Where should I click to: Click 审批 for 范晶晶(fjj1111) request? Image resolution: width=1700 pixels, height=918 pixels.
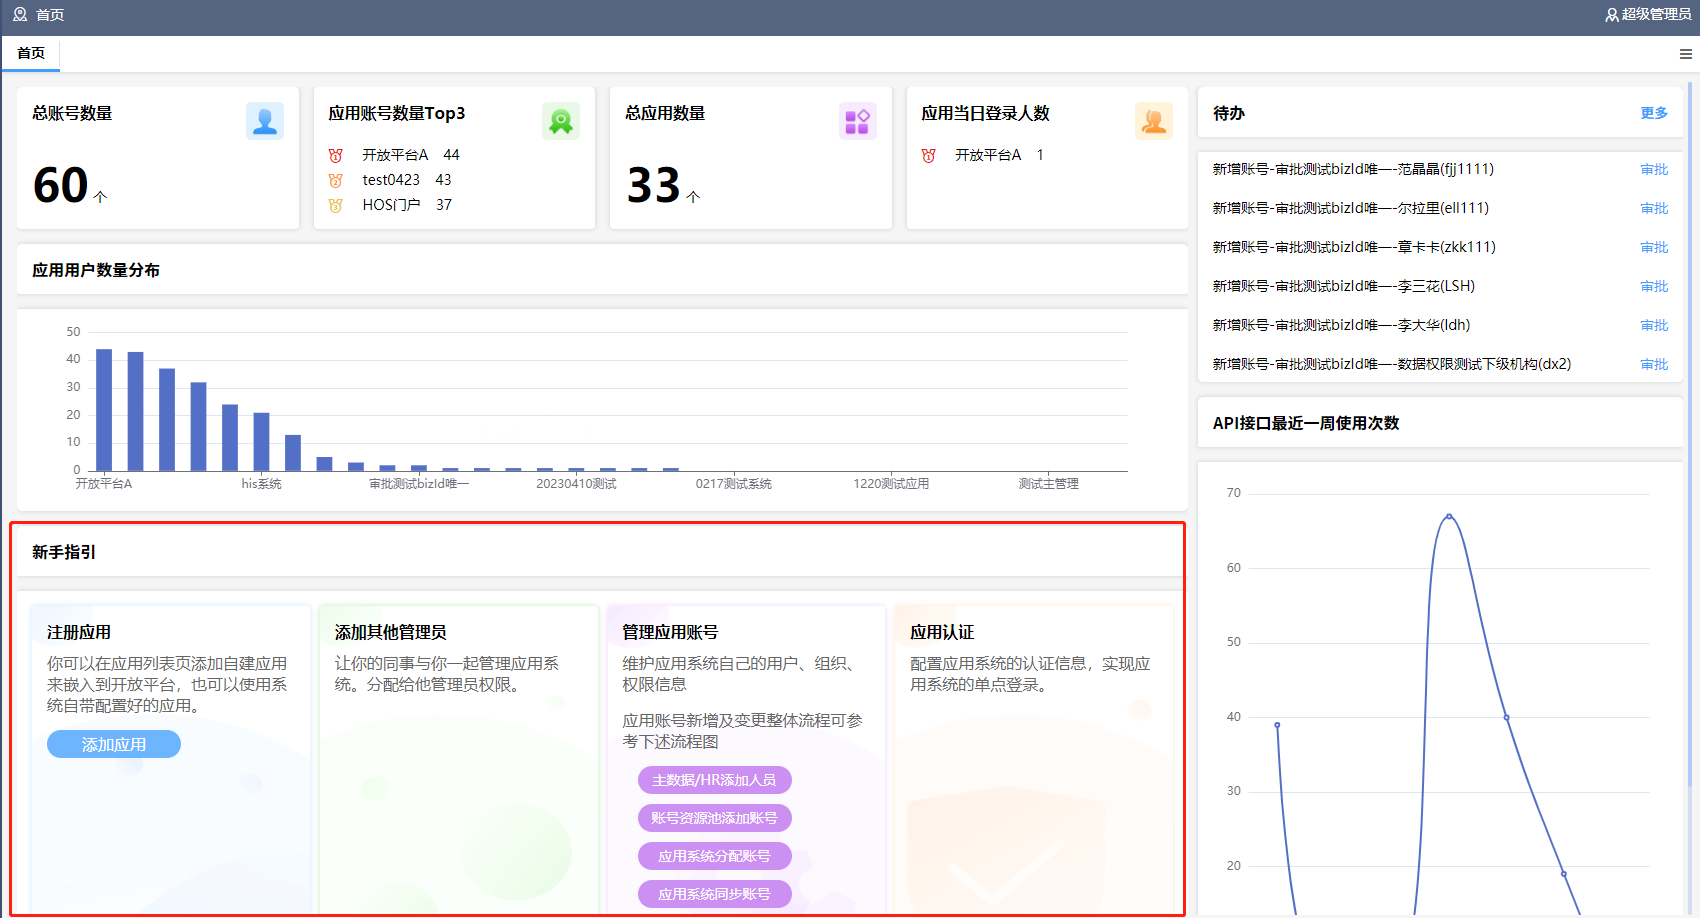(x=1654, y=169)
